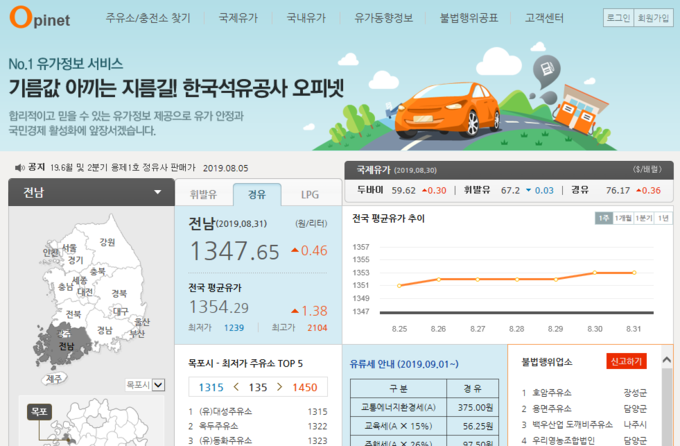Select 강원 on the Korea map
Image resolution: width=680 pixels, height=446 pixels.
(x=107, y=242)
